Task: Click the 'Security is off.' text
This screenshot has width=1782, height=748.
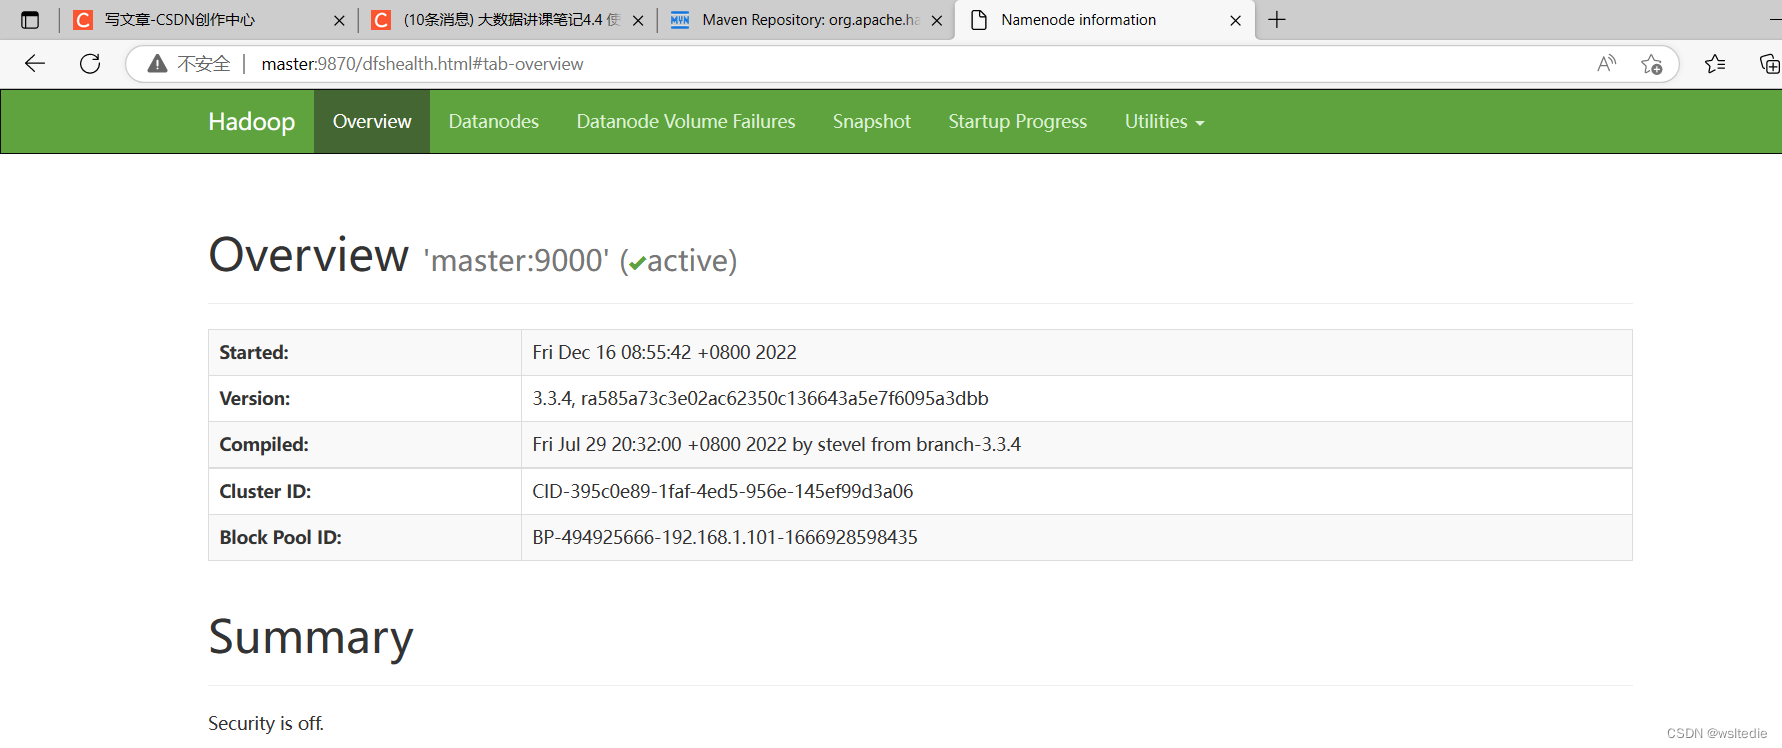Action: click(266, 724)
